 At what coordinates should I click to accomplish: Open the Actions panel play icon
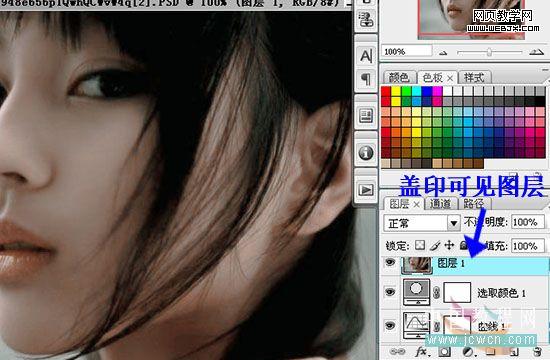(366, 190)
